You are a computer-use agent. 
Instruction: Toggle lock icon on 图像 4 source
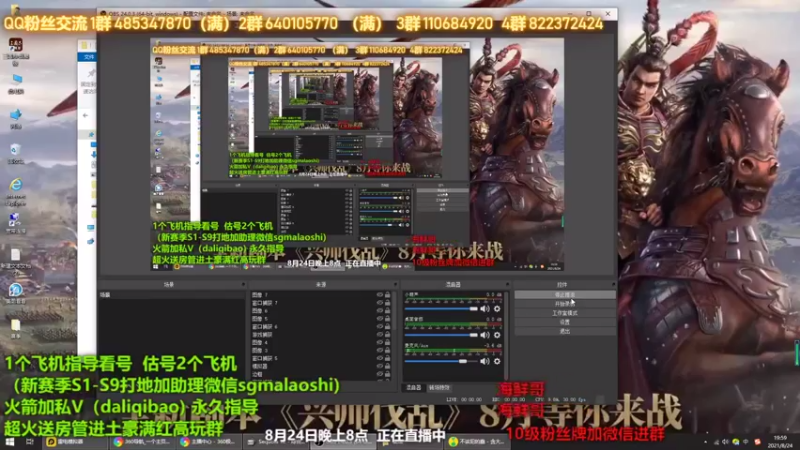point(387,342)
